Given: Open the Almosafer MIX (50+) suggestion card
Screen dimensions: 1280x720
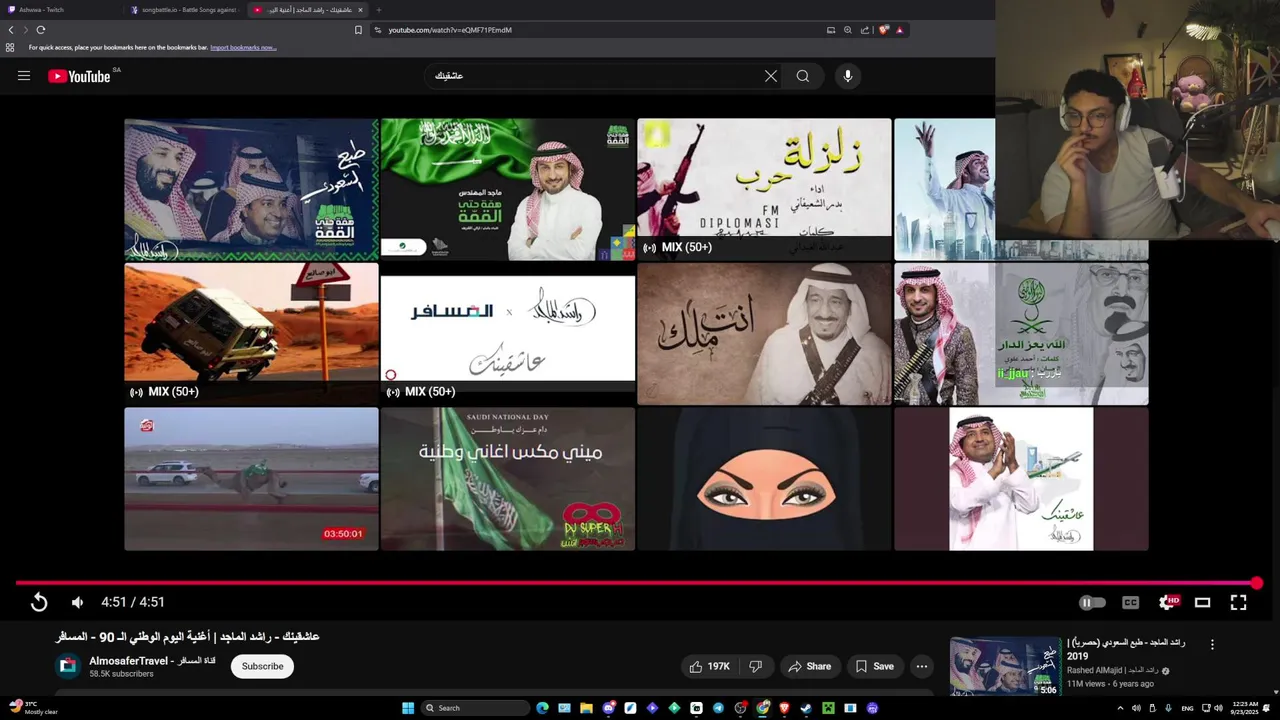Looking at the screenshot, I should point(507,334).
